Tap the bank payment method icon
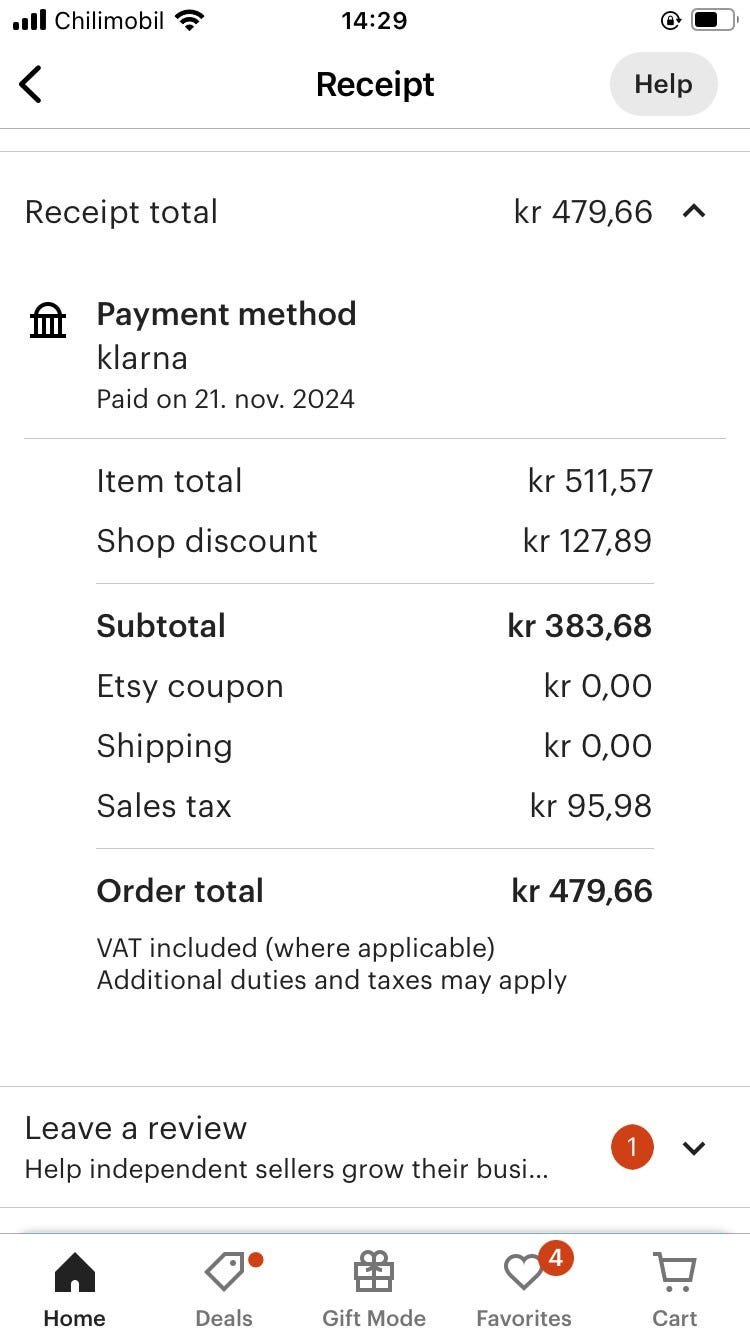The width and height of the screenshot is (750, 1334). 48,322
